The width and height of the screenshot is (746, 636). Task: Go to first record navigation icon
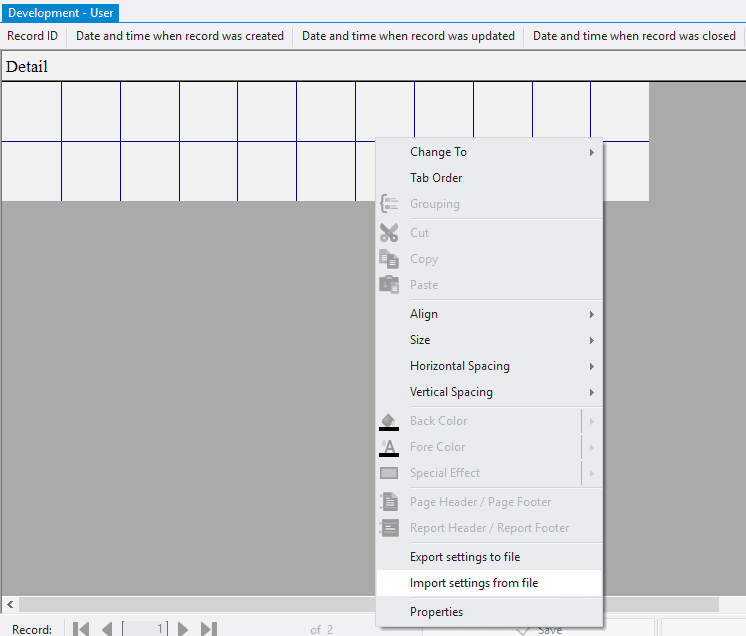pos(82,629)
